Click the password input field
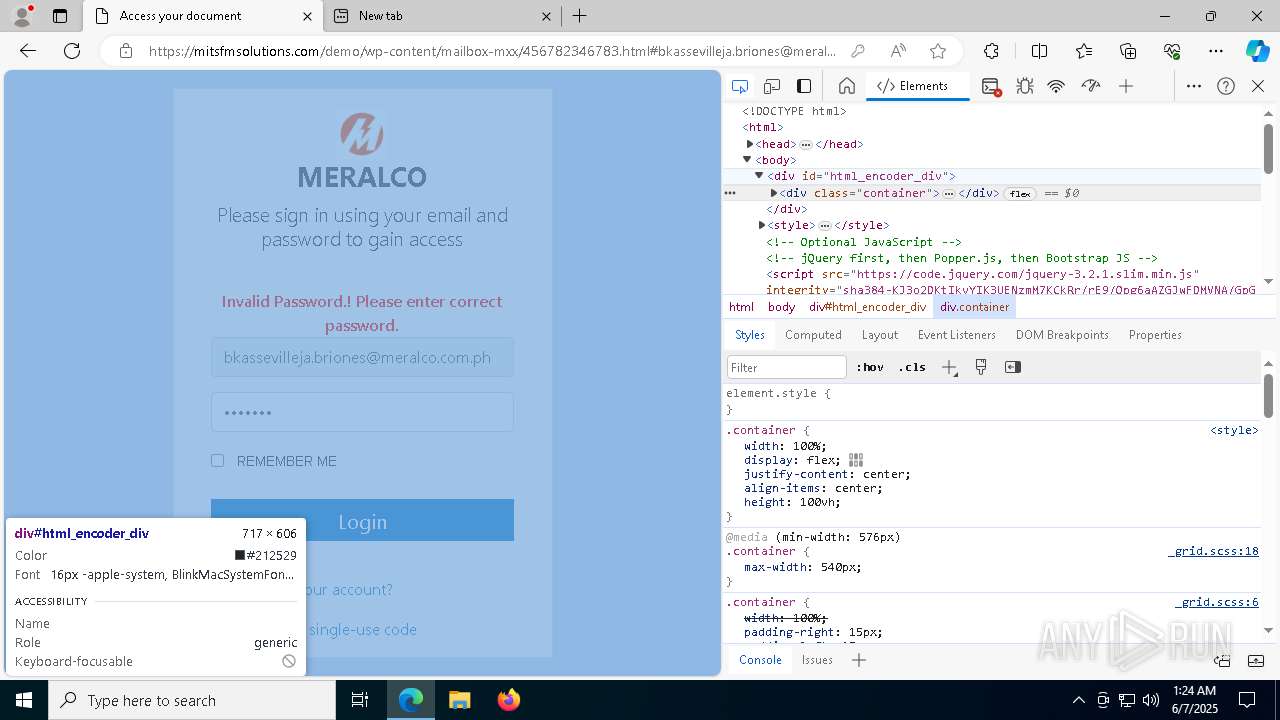Image resolution: width=1280 pixels, height=720 pixels. [x=362, y=412]
